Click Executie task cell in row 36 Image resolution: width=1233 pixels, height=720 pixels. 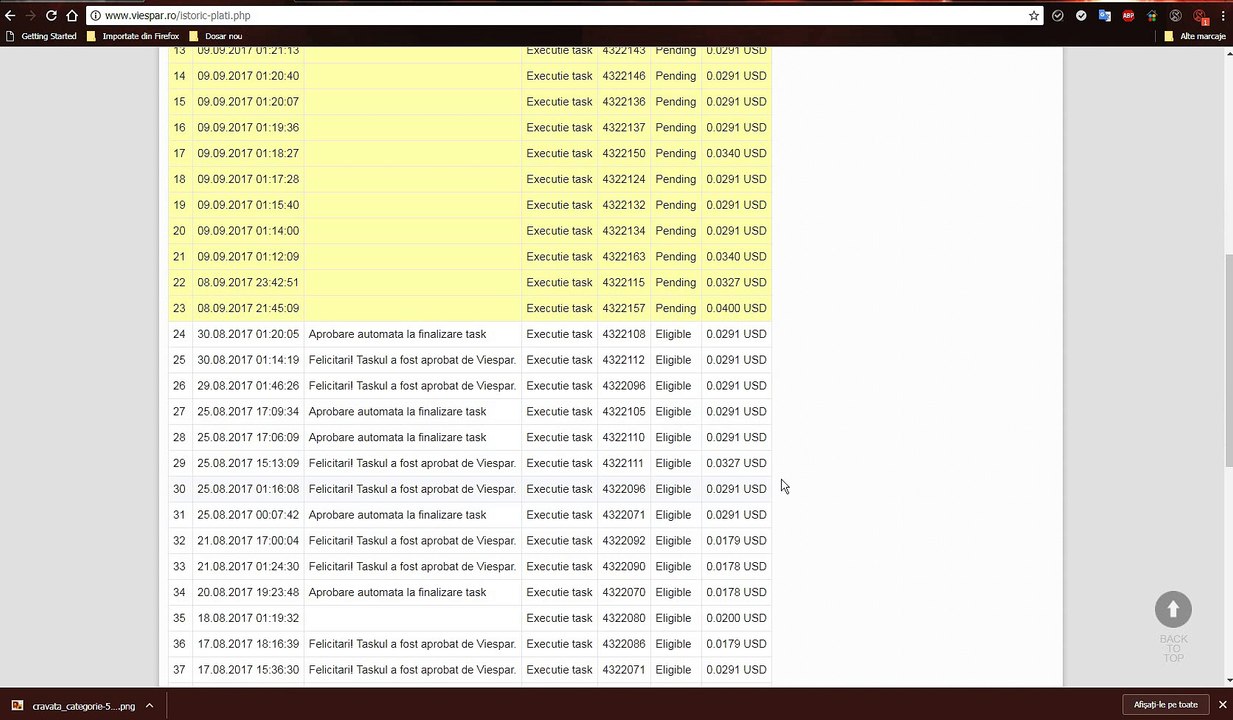(x=560, y=644)
